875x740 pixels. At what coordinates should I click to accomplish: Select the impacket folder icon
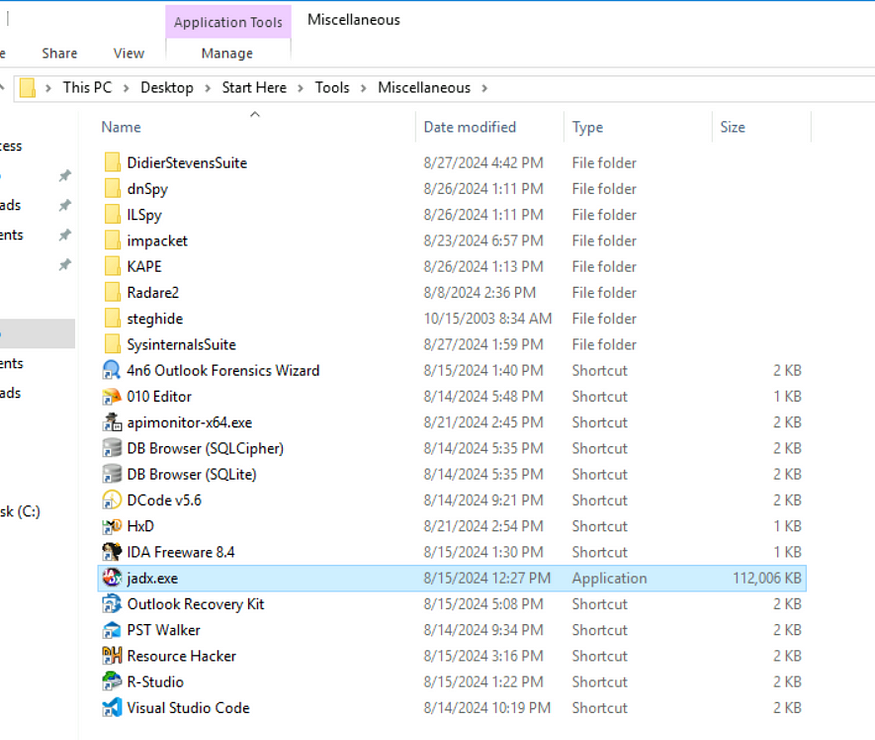click(112, 241)
